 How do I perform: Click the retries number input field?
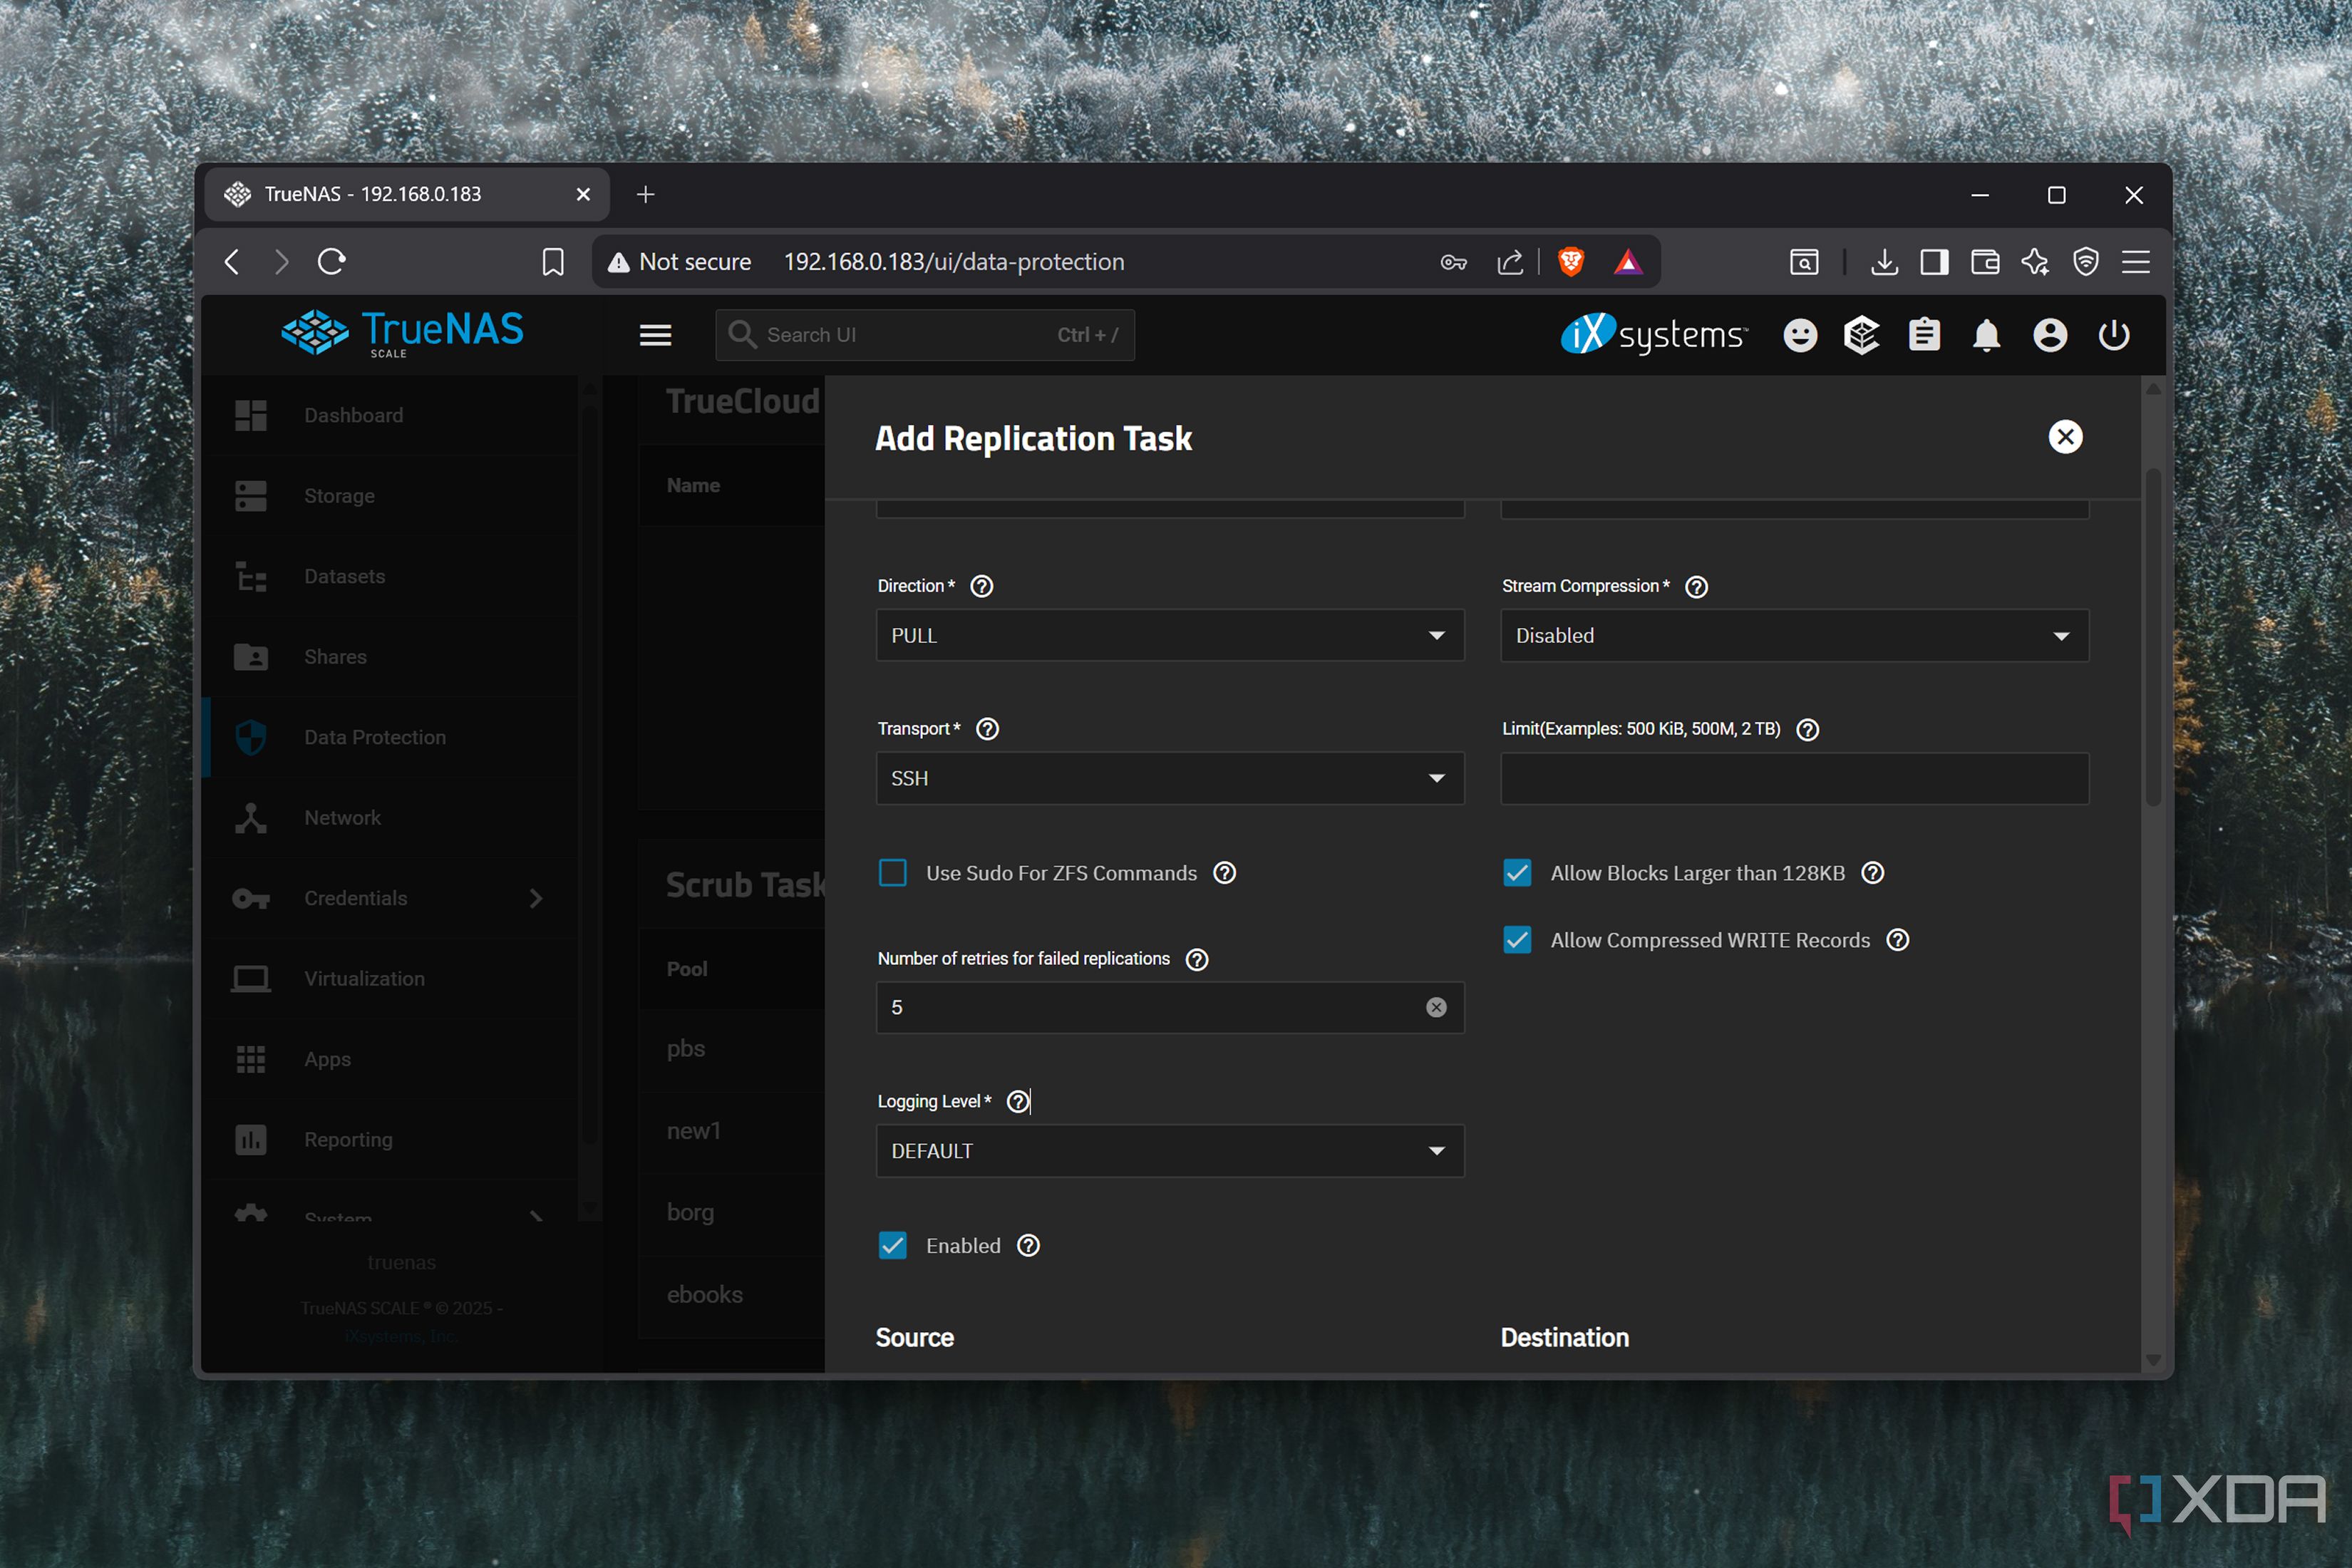[x=1170, y=1007]
